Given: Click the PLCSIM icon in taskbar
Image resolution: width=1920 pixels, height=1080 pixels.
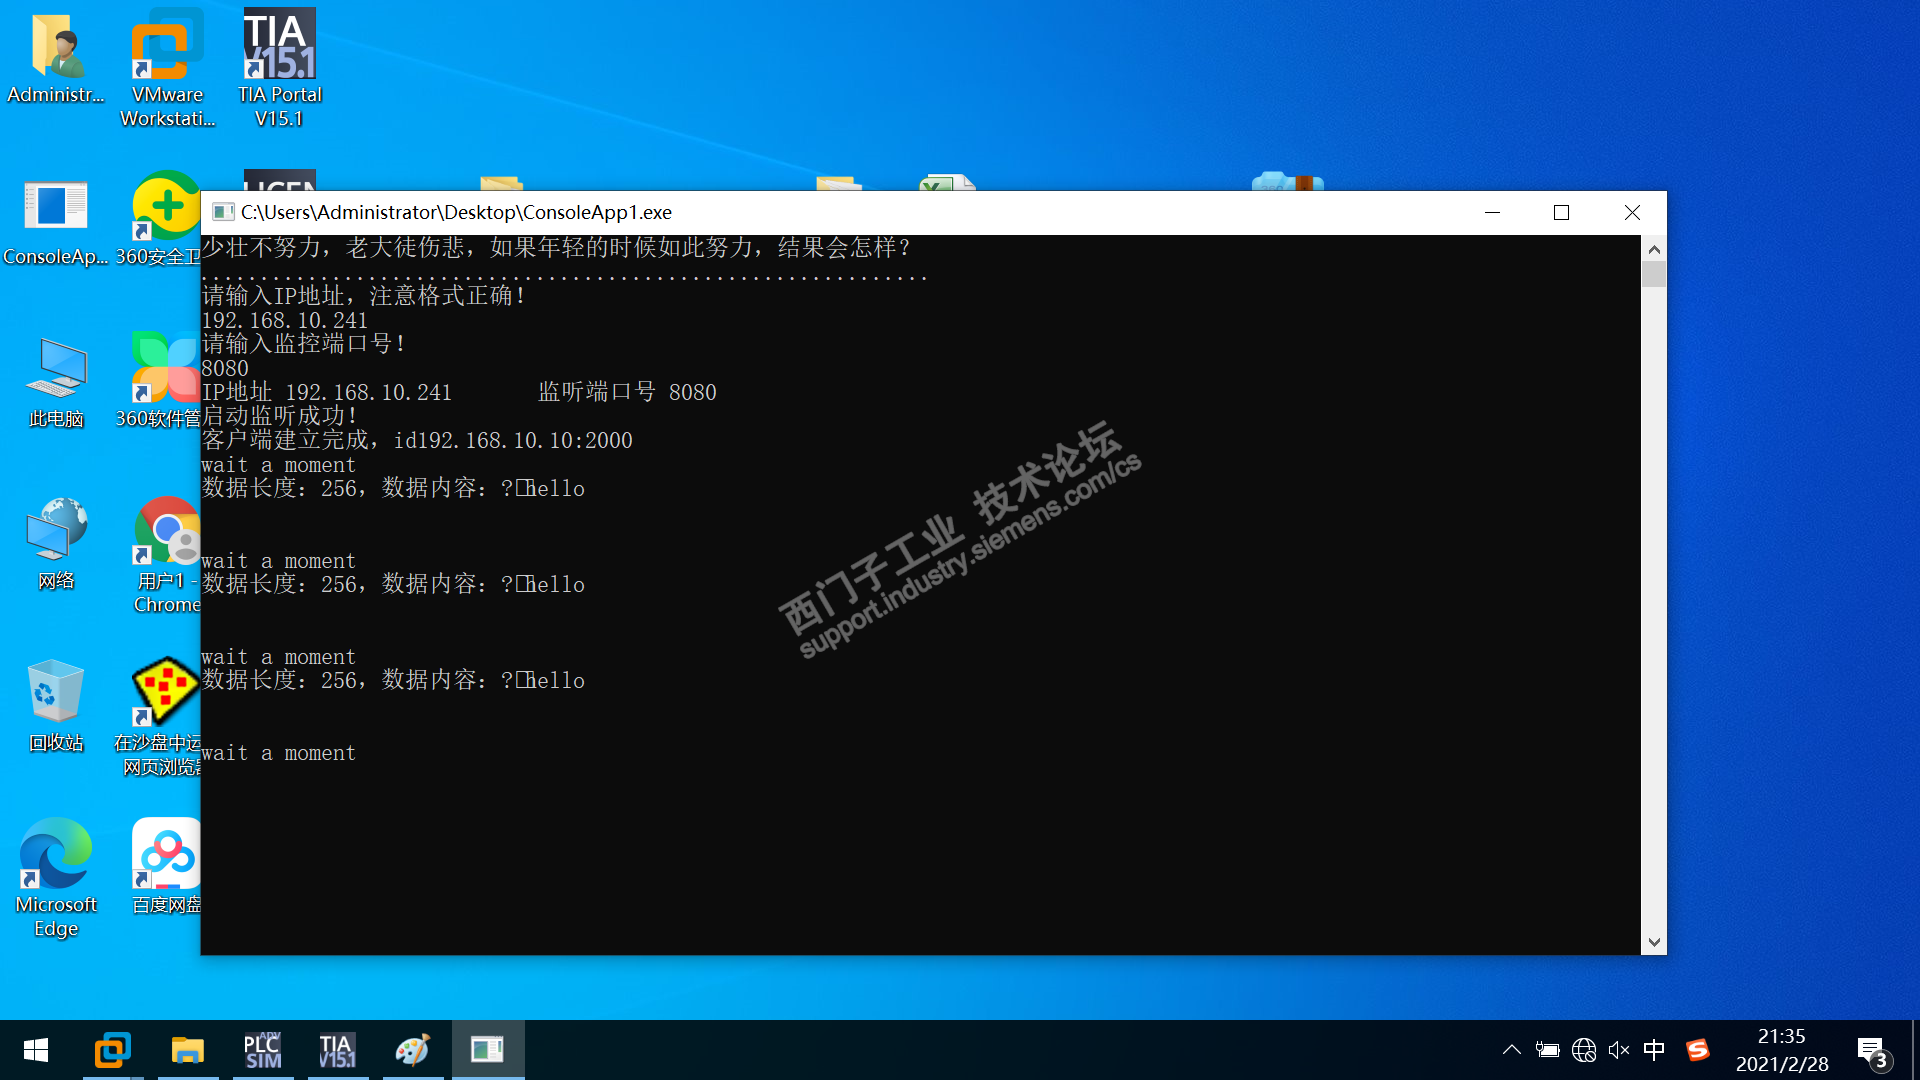Looking at the screenshot, I should pos(263,1050).
